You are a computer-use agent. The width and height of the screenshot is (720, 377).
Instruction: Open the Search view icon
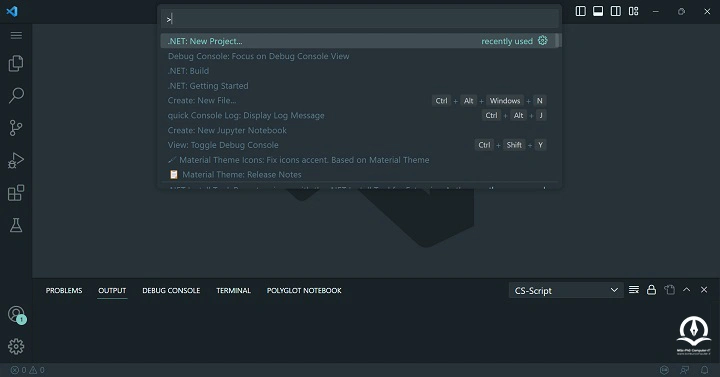[16, 96]
